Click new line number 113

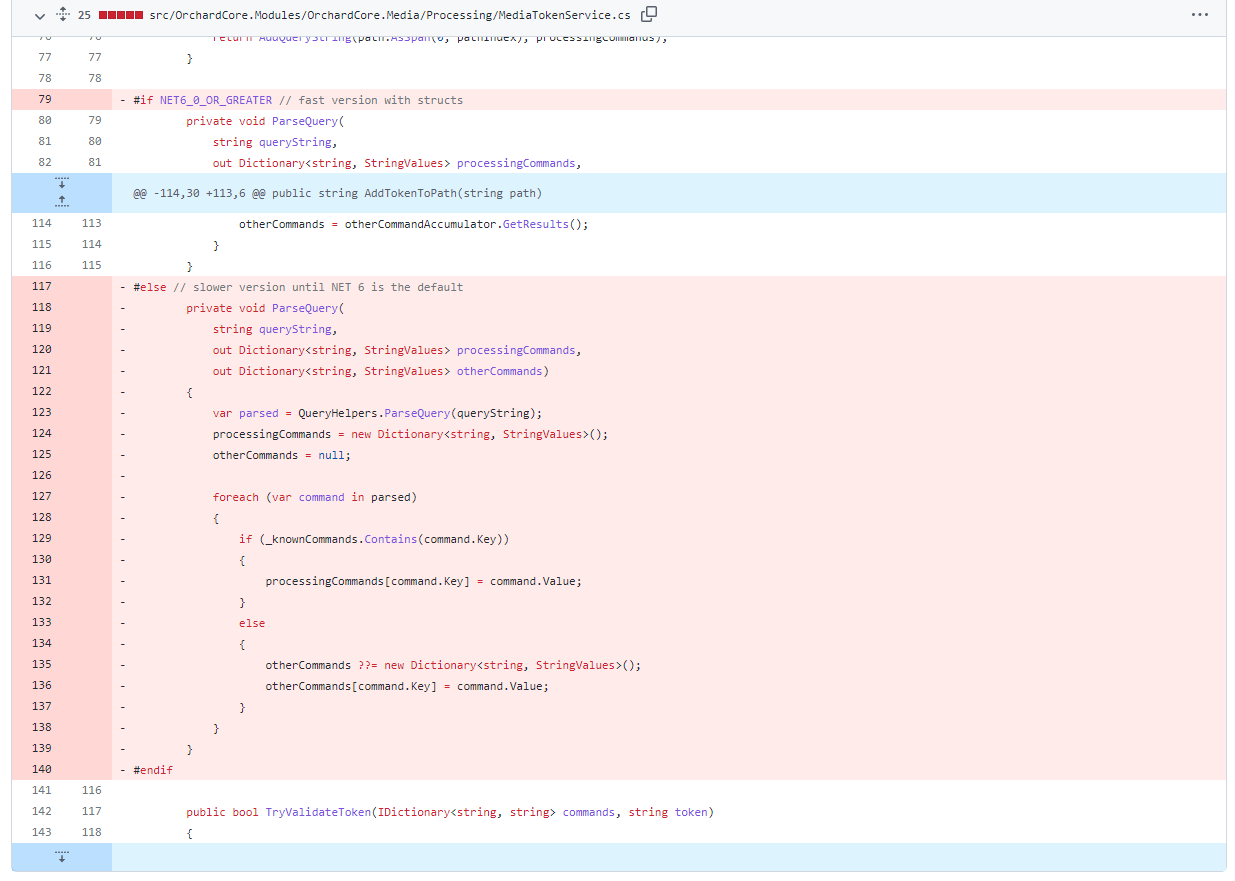(91, 224)
